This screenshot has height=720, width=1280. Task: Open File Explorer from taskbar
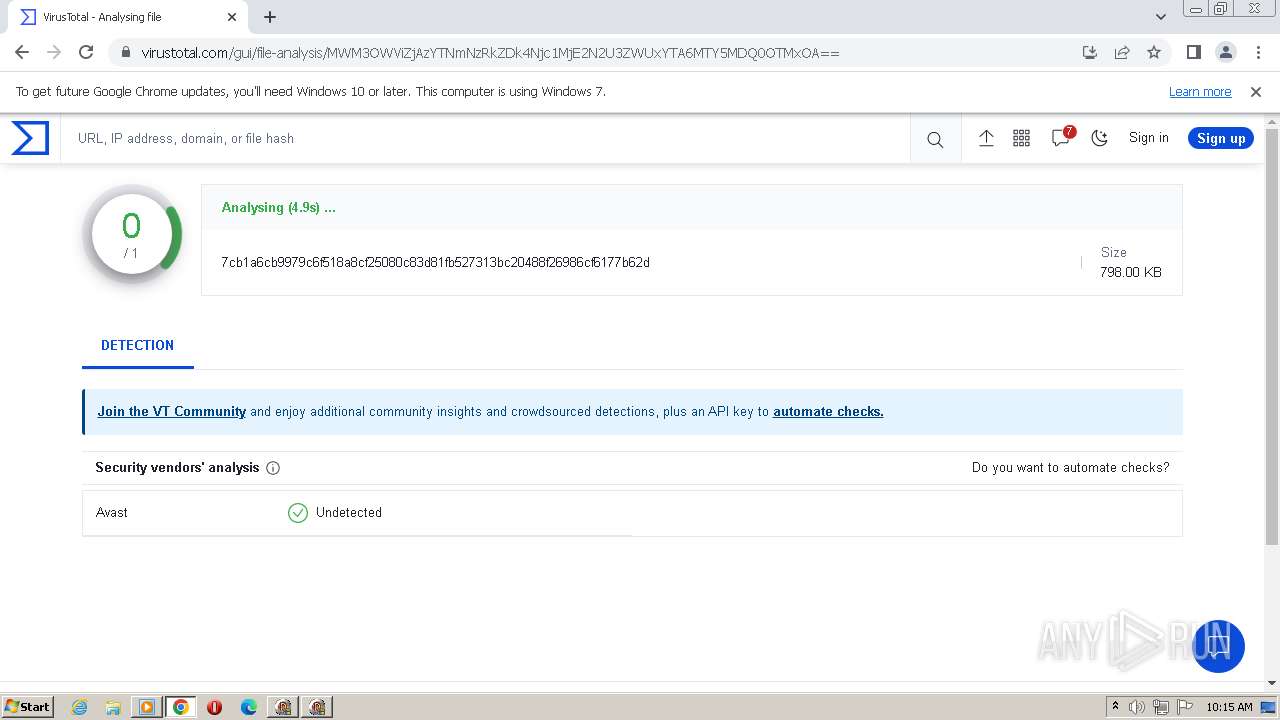[x=113, y=707]
